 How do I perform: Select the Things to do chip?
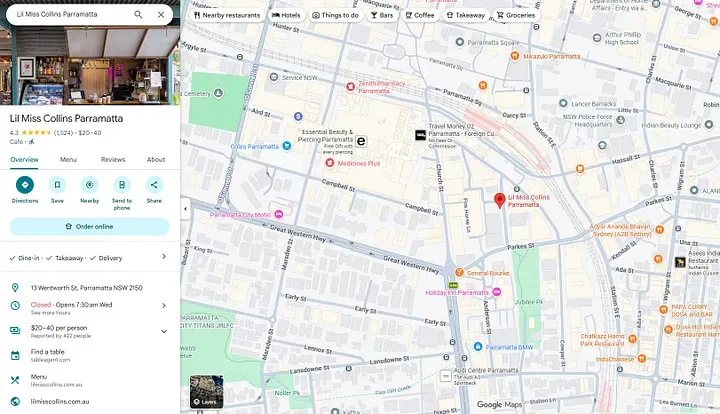tap(336, 15)
